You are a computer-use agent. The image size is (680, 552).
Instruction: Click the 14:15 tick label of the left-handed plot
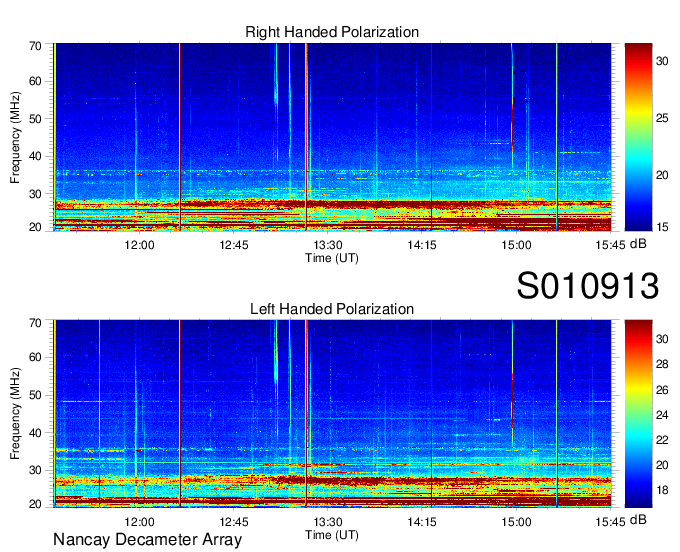point(422,522)
